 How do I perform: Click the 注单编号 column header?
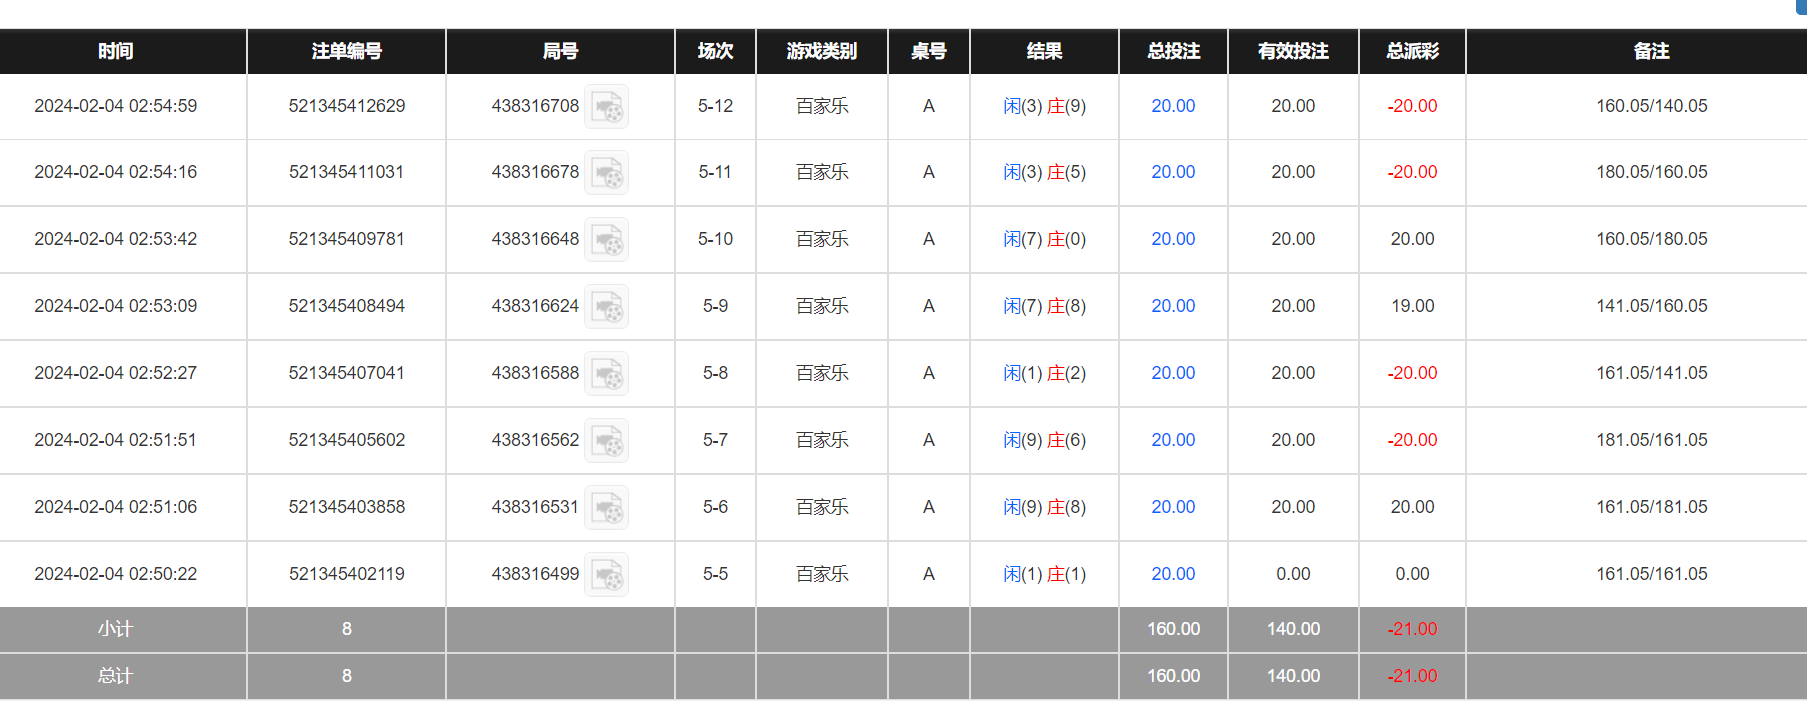347,51
